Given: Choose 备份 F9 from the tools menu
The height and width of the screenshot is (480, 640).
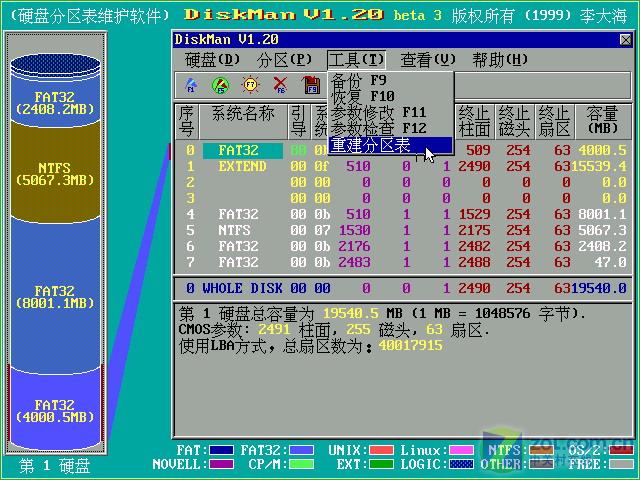Looking at the screenshot, I should 391,80.
